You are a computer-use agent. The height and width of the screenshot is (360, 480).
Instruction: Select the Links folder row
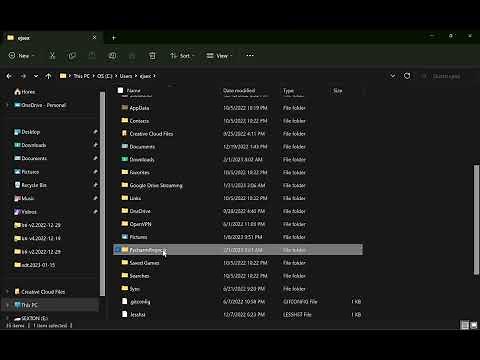[238, 198]
